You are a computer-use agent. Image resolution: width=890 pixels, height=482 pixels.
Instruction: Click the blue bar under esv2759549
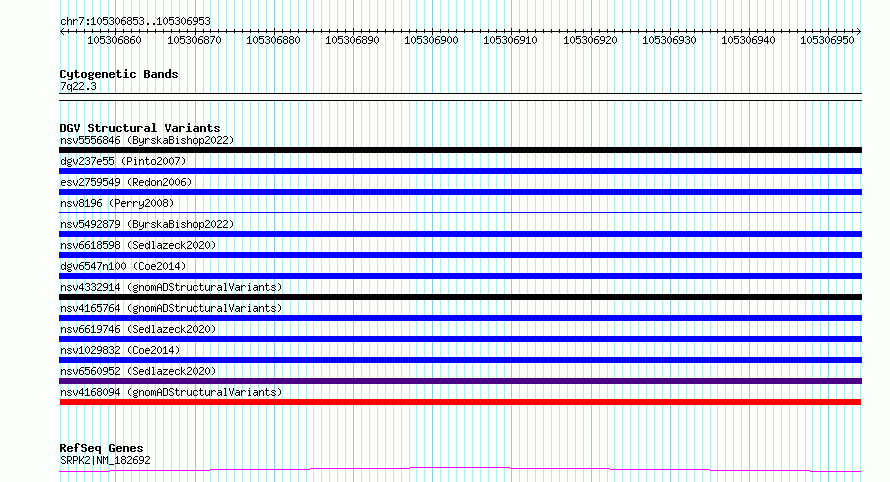point(460,192)
